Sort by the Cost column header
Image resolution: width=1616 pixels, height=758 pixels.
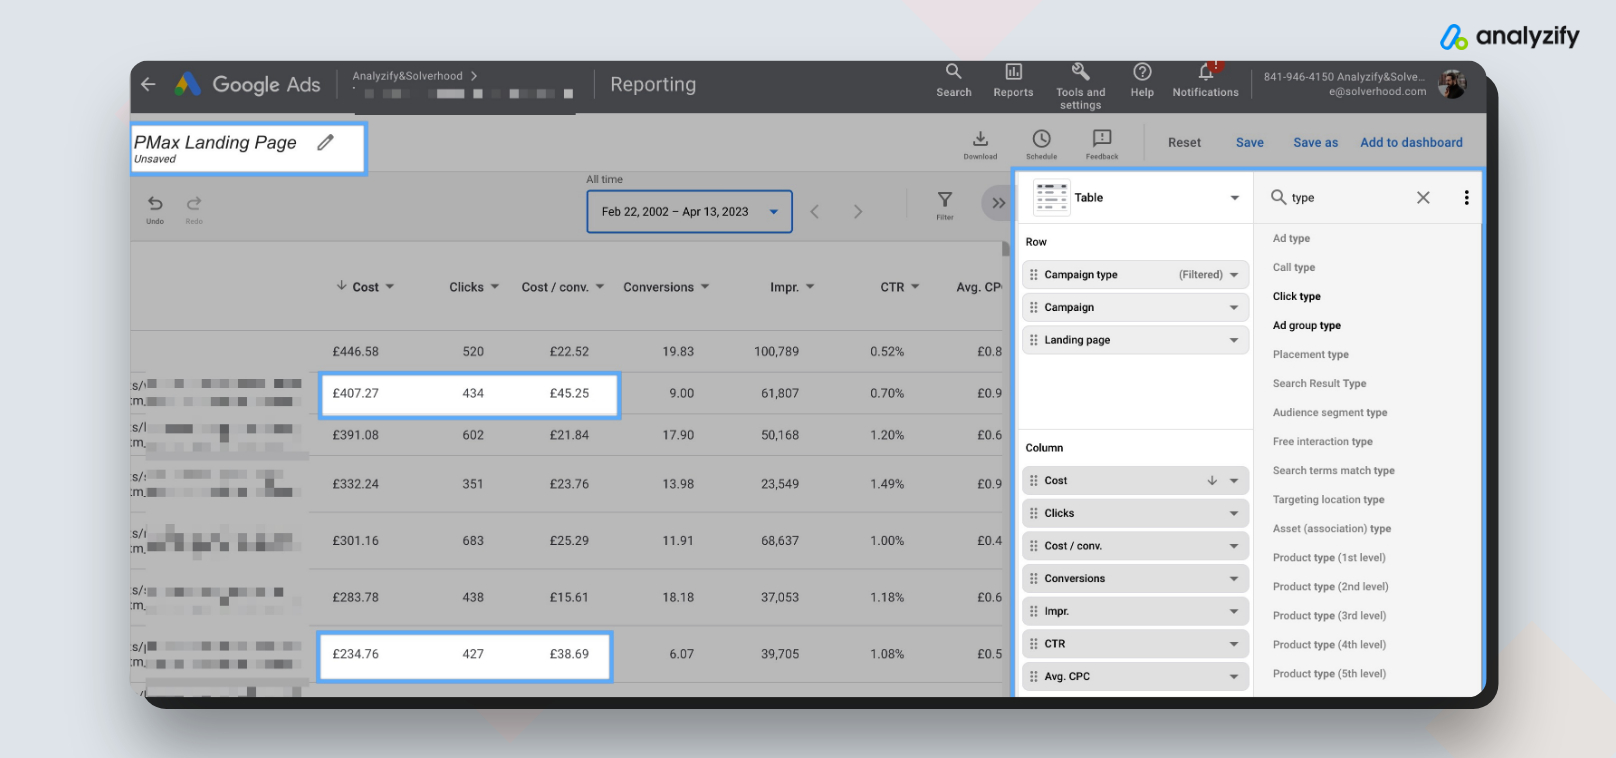click(365, 287)
